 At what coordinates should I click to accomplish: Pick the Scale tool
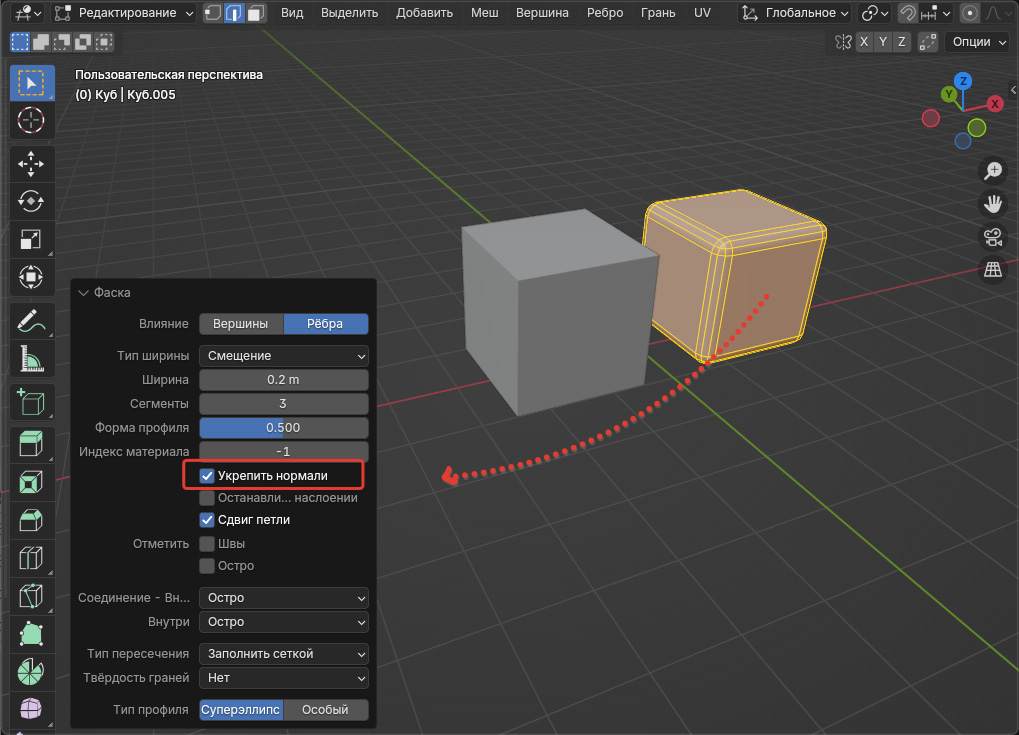tap(31, 239)
